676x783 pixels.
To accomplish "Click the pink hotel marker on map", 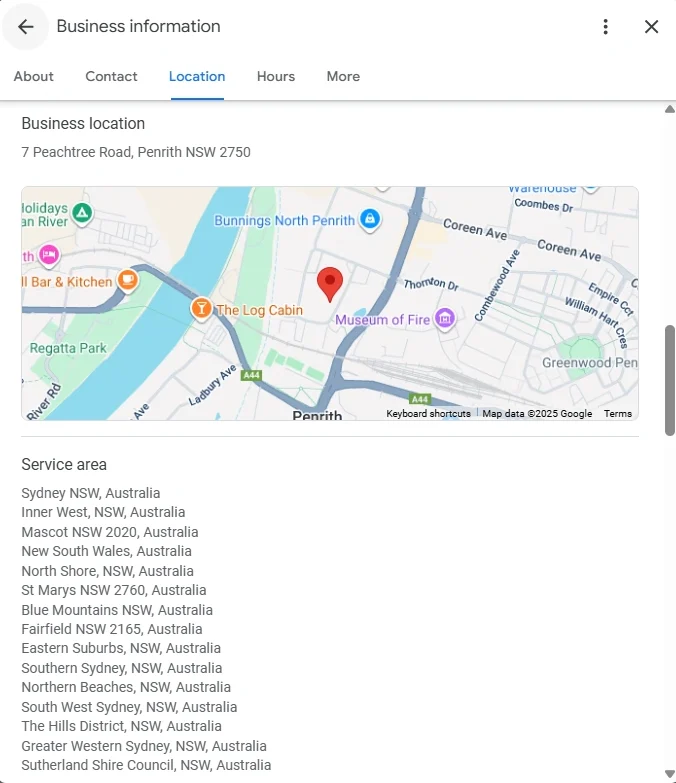I will [49, 255].
